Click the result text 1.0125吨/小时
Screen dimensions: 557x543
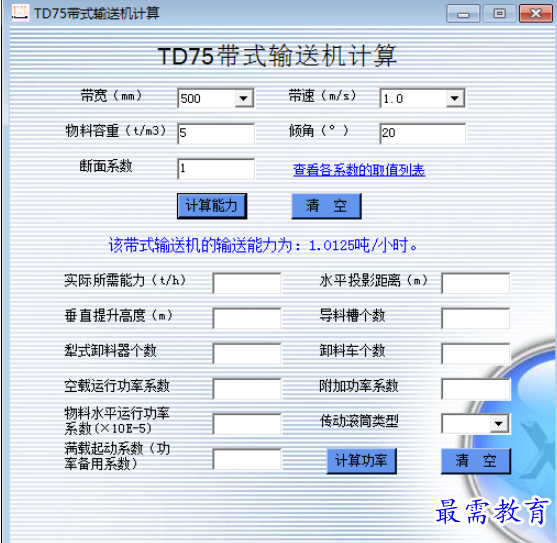point(363,245)
